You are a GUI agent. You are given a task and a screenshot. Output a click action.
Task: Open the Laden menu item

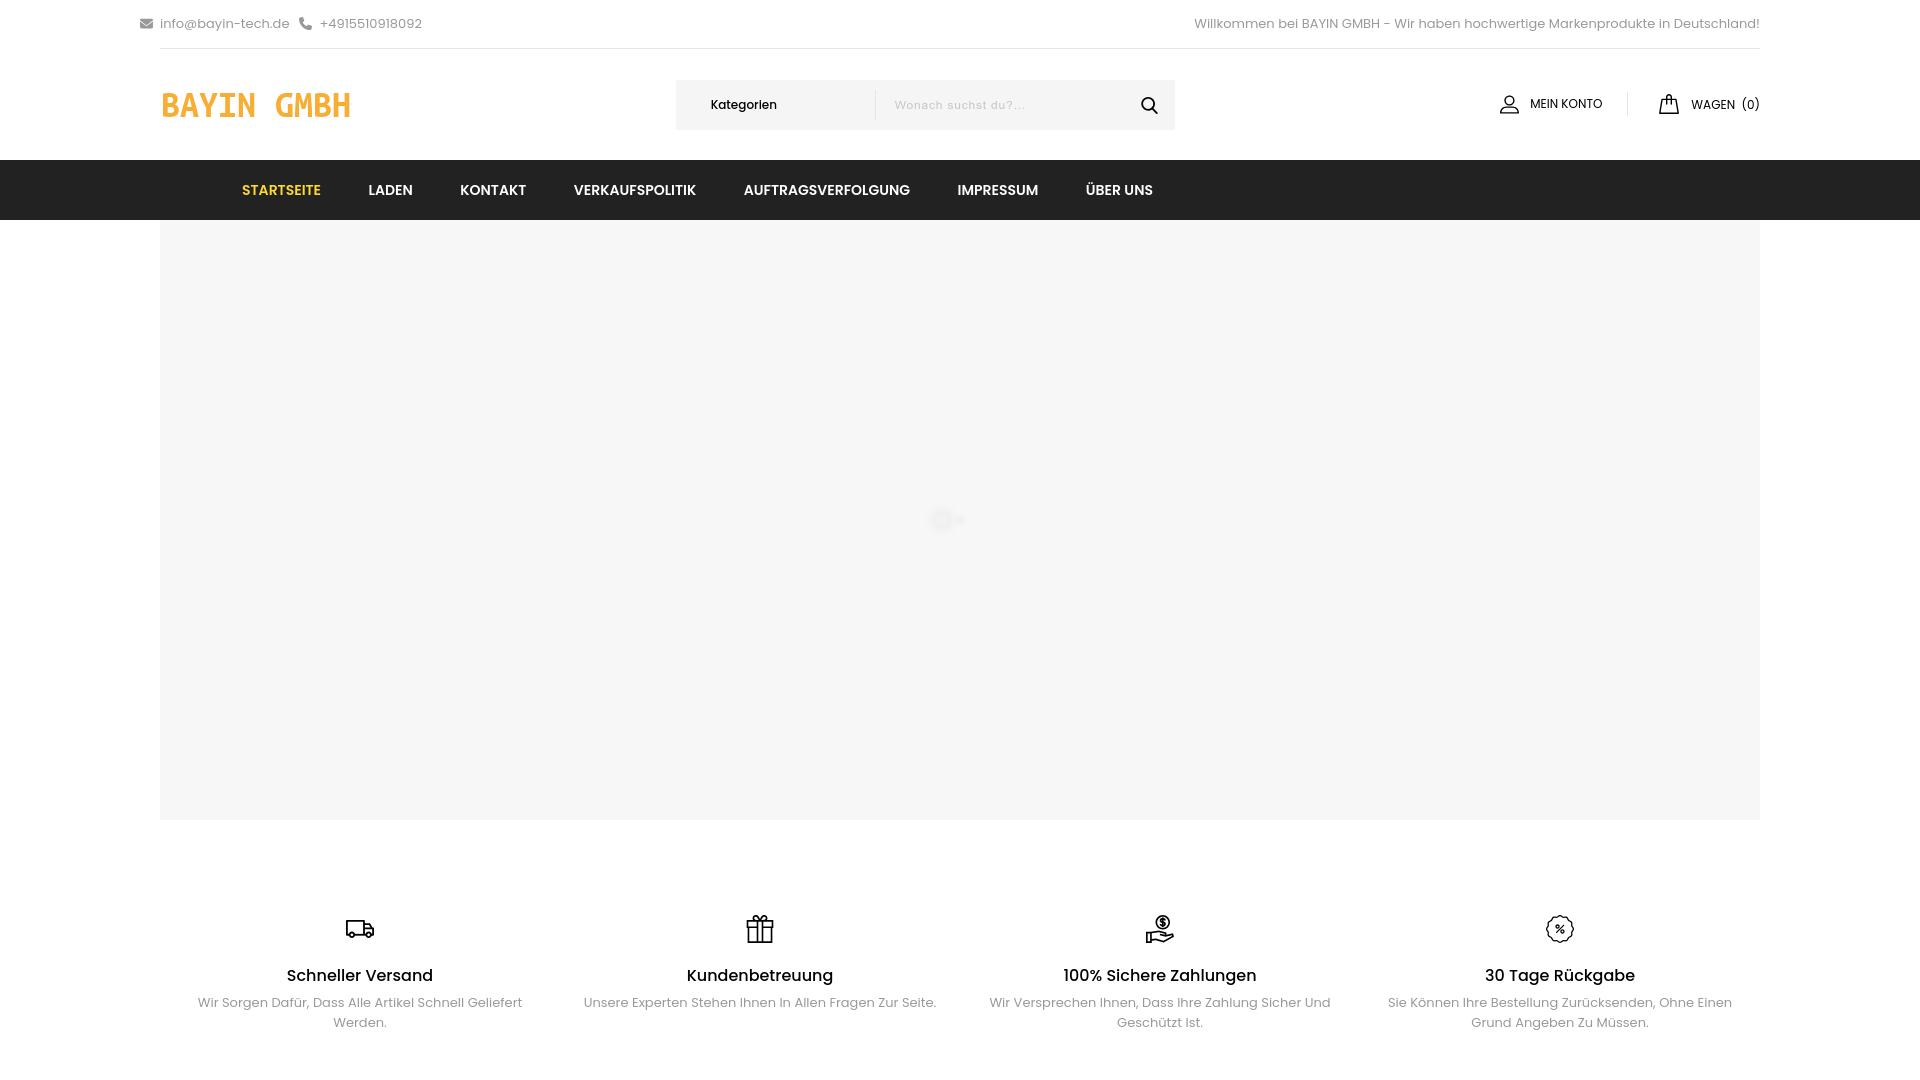(390, 190)
